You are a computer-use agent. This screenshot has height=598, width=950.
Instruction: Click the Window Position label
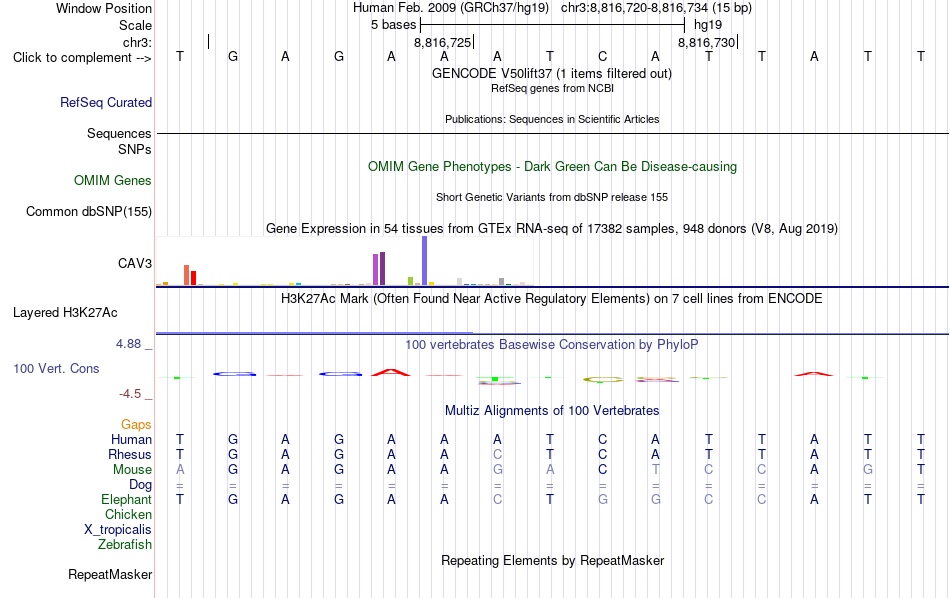pos(104,8)
